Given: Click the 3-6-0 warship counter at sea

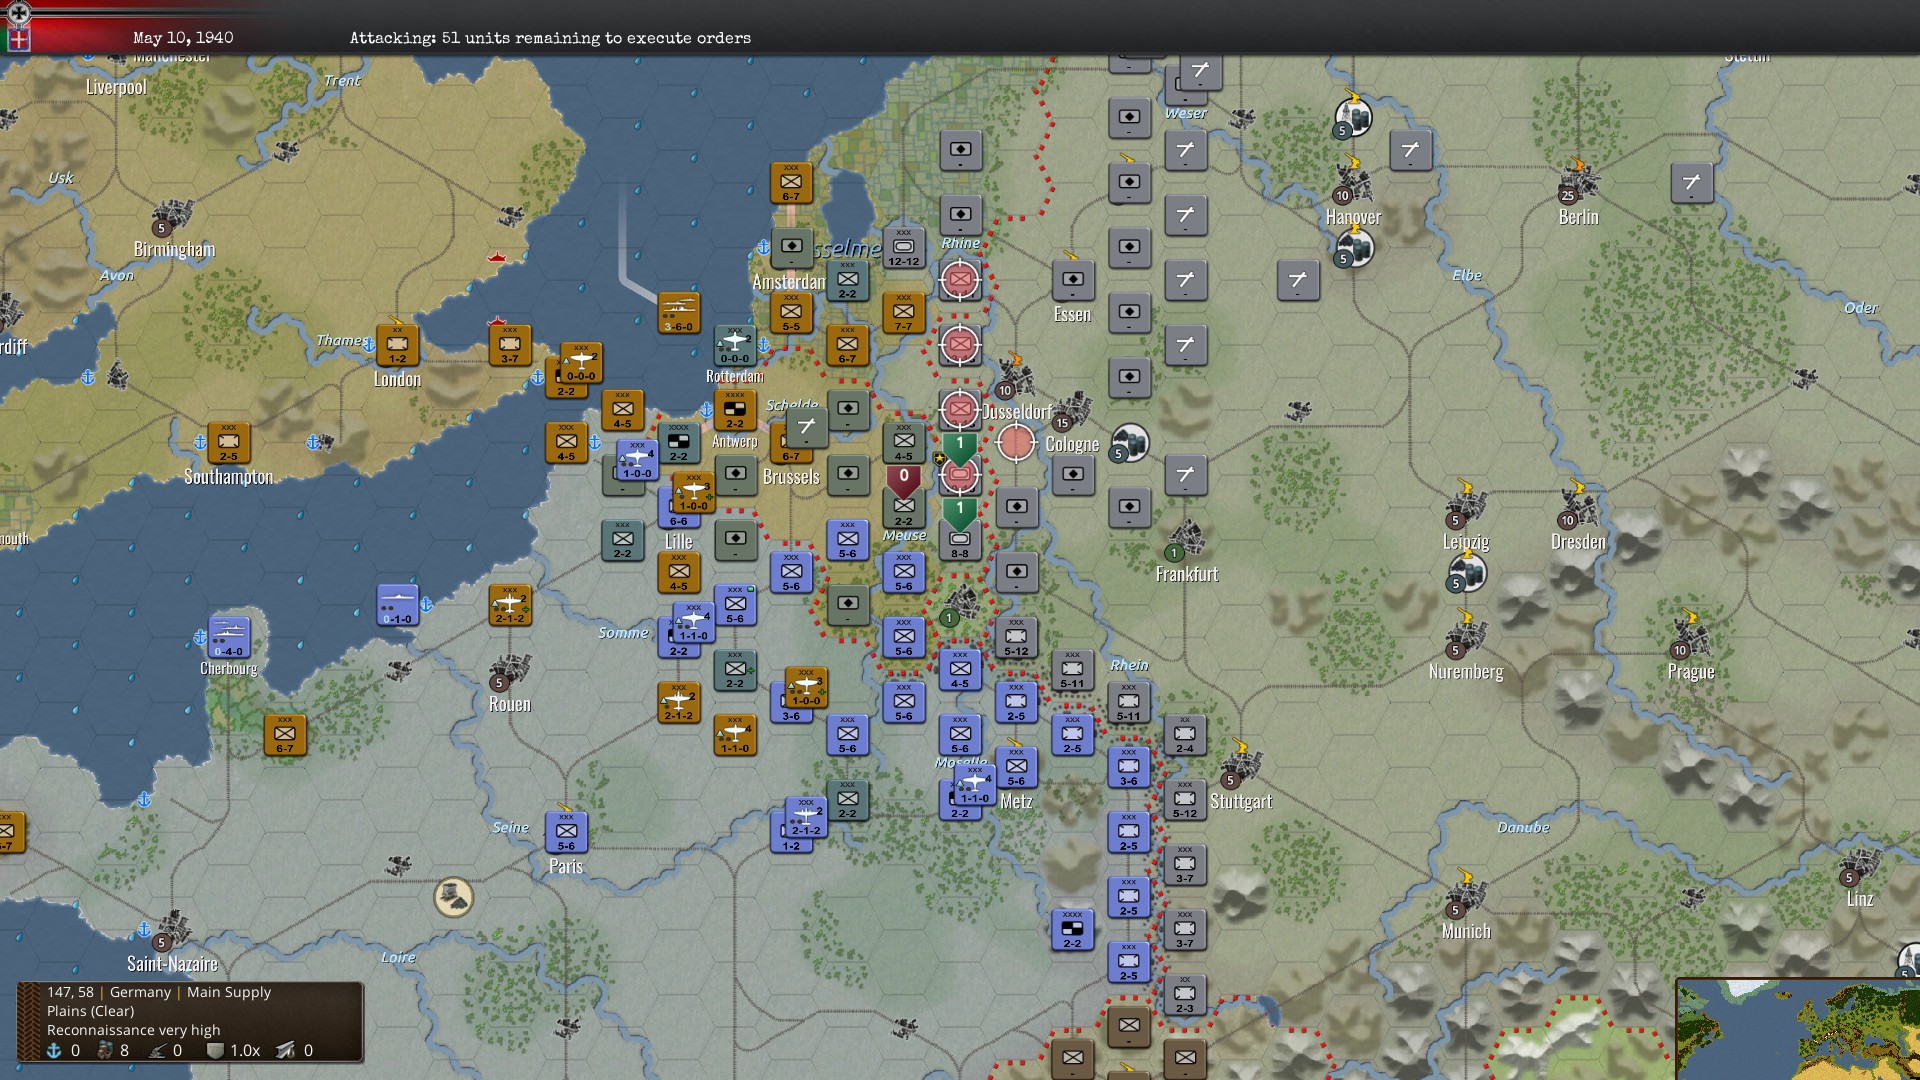Looking at the screenshot, I should coord(679,313).
